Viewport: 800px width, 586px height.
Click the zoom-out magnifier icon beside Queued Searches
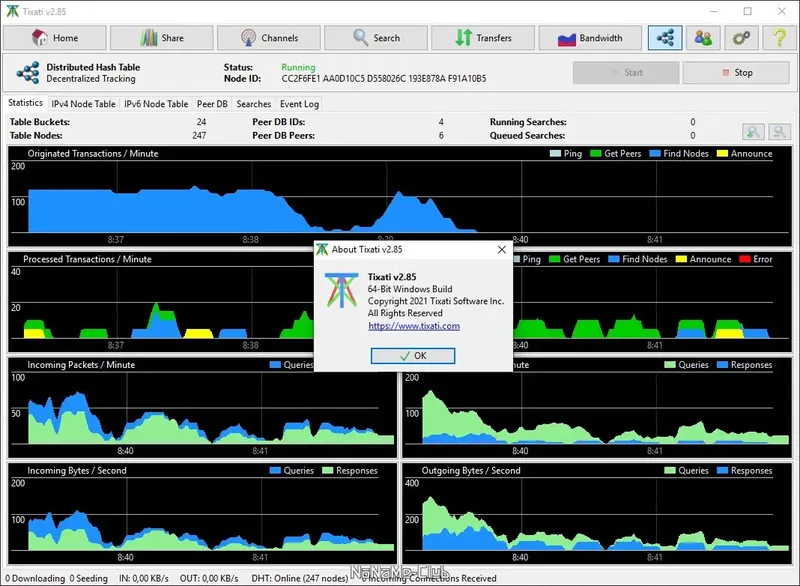(779, 132)
